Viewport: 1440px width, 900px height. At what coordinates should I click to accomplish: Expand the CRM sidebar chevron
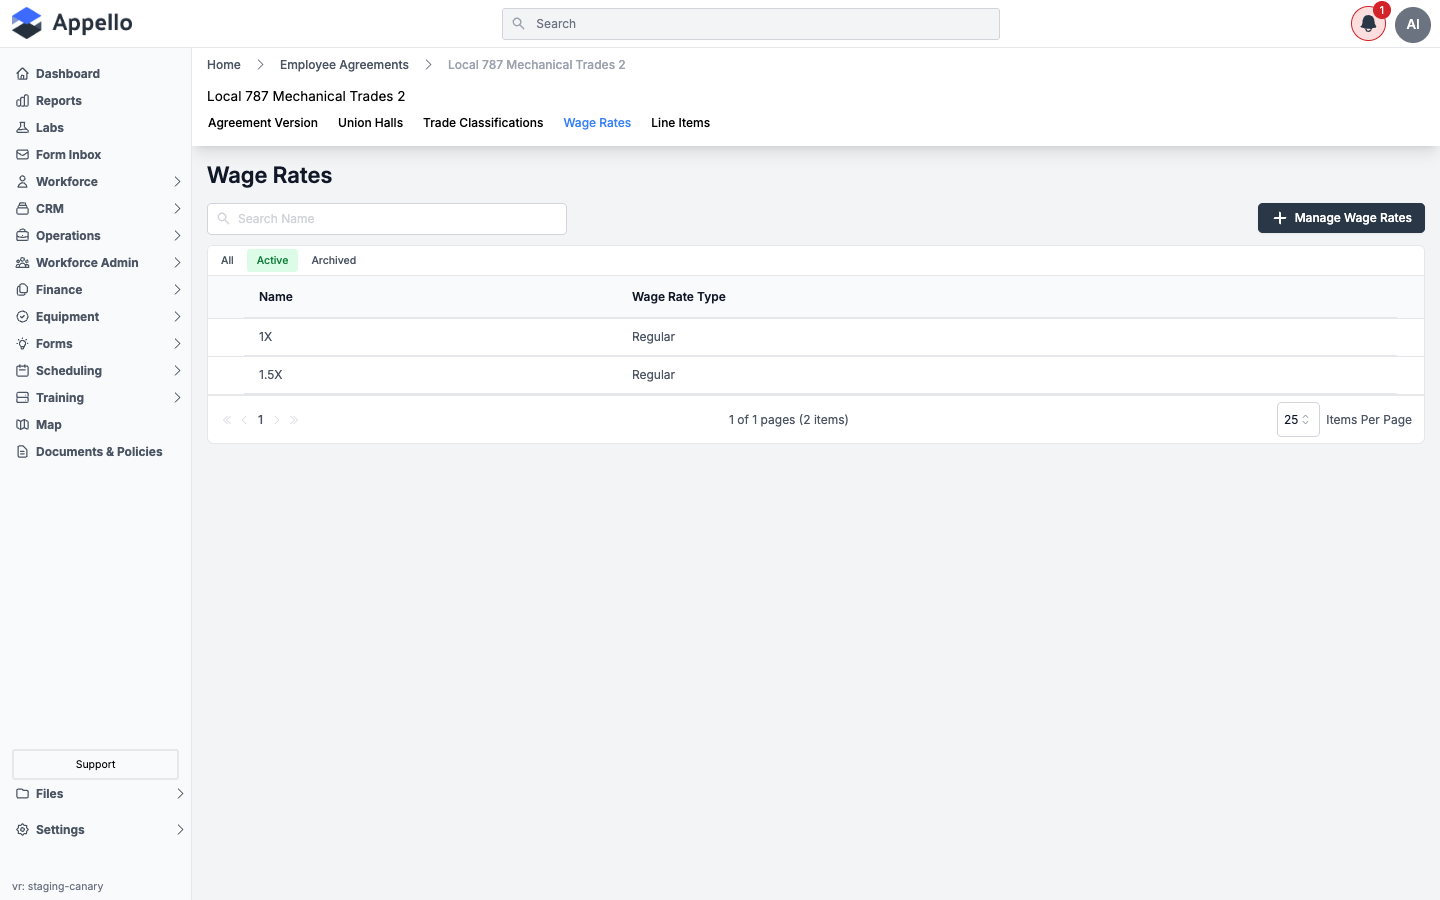177,209
